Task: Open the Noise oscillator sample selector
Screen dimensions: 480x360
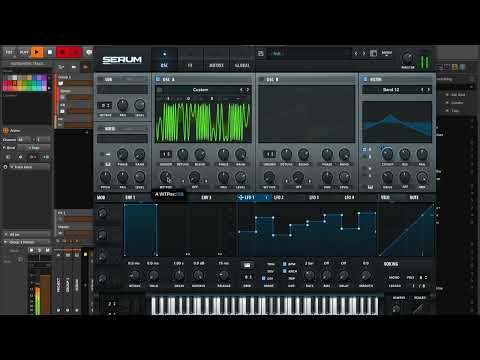Action: pos(122,138)
